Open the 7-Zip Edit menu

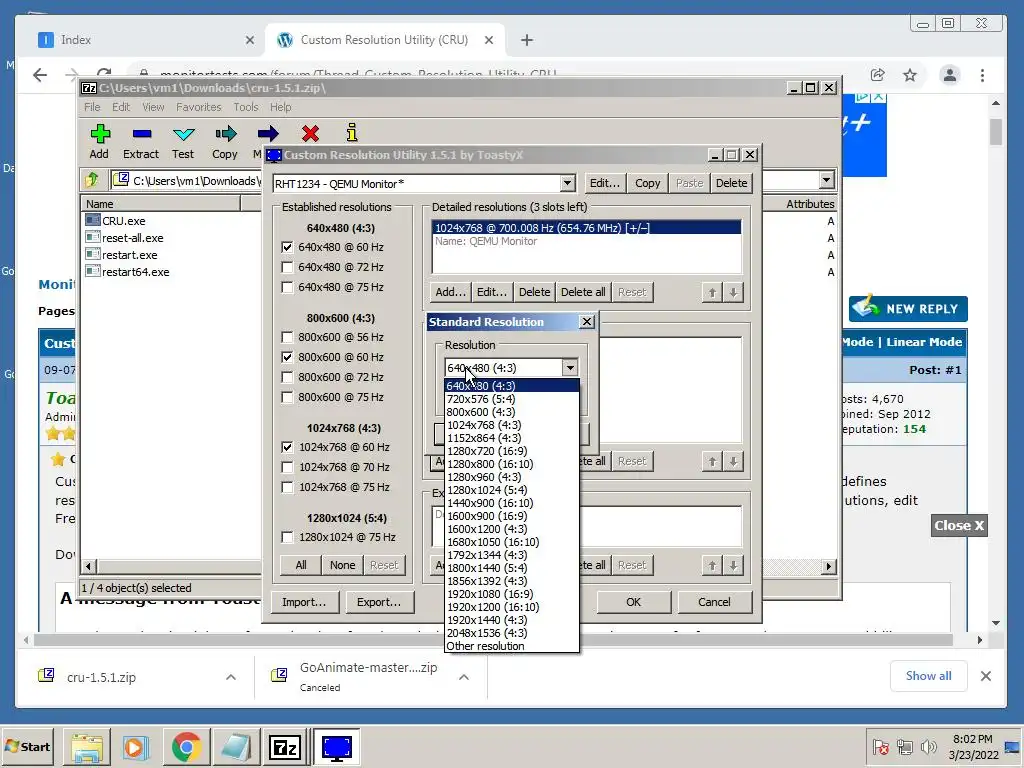pos(121,107)
